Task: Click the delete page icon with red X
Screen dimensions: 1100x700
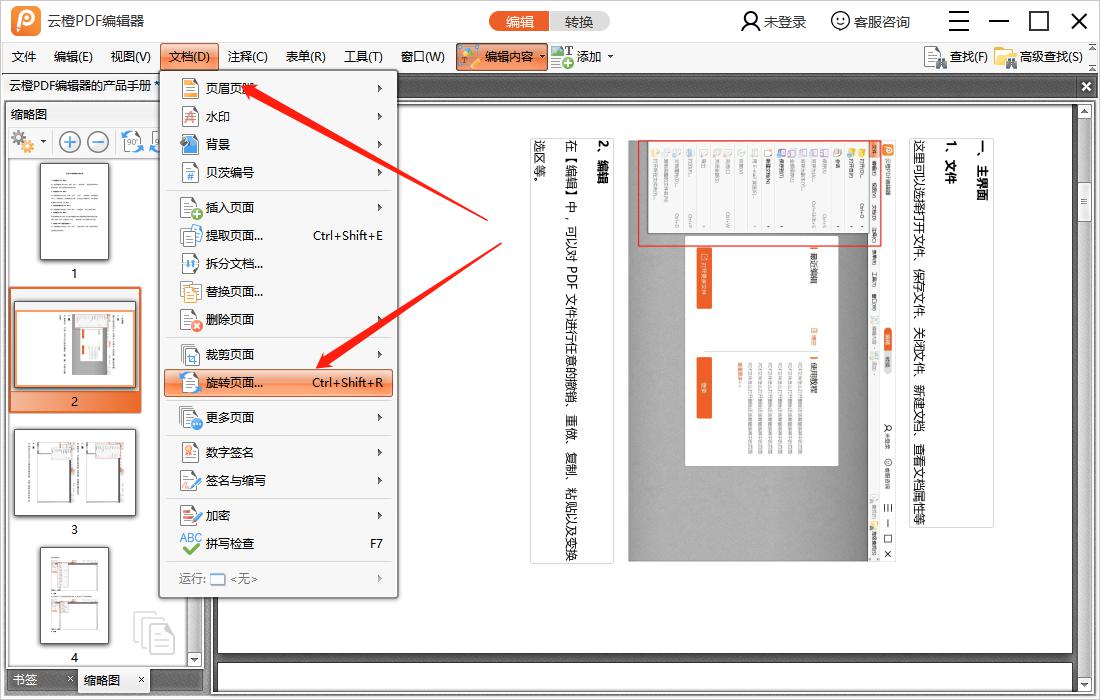Action: (191, 320)
